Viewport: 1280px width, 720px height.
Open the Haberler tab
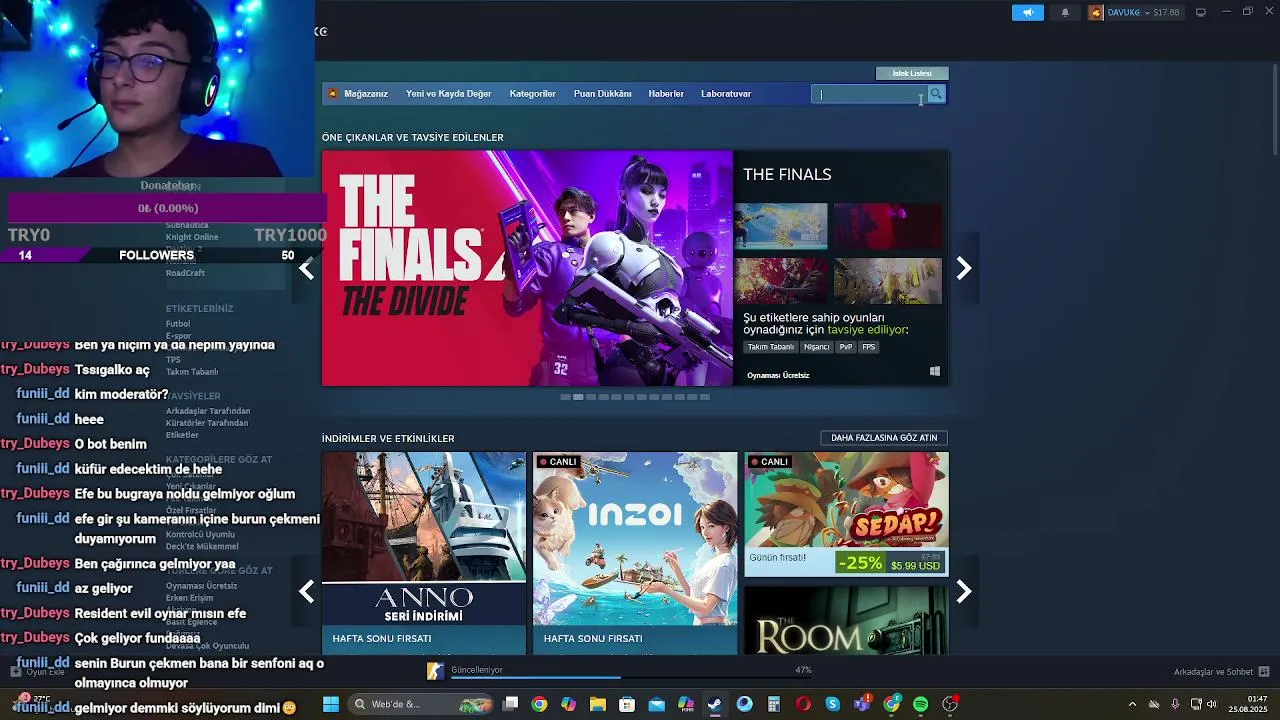click(x=666, y=94)
